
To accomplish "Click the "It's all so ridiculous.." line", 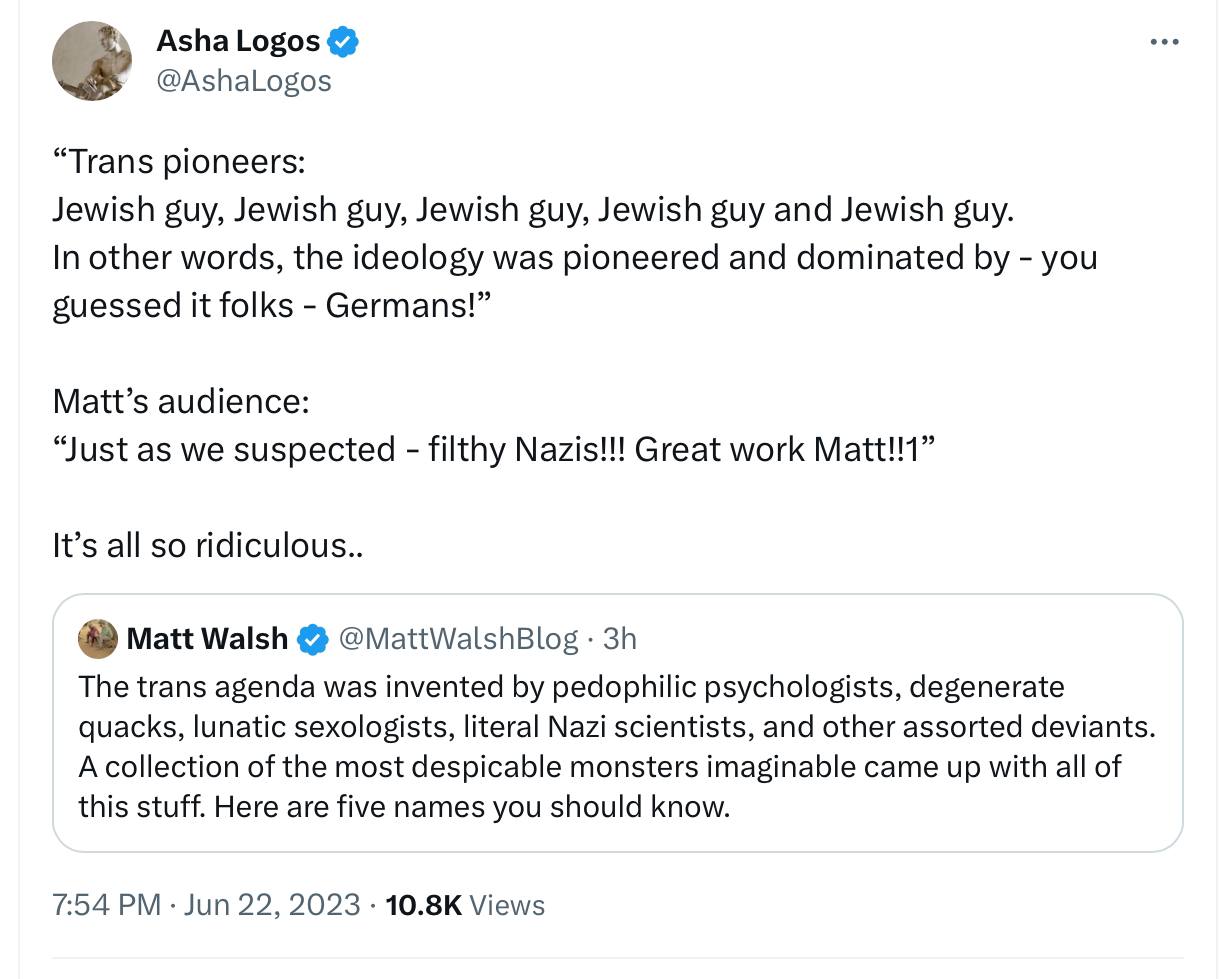I will (208, 545).
